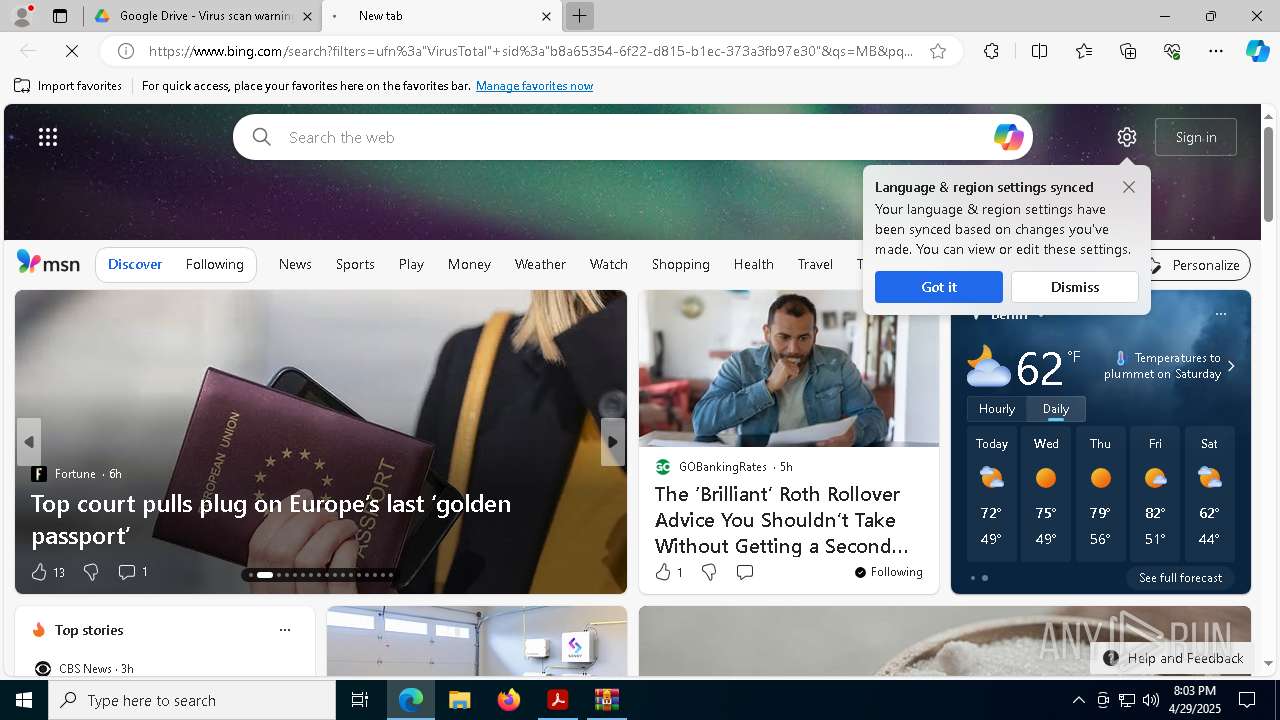Open the Travel menu item
The width and height of the screenshot is (1280, 720).
tap(815, 264)
